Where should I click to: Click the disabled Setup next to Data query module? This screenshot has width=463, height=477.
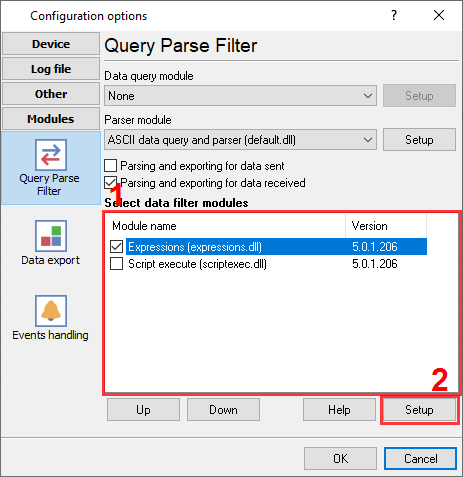(x=419, y=96)
